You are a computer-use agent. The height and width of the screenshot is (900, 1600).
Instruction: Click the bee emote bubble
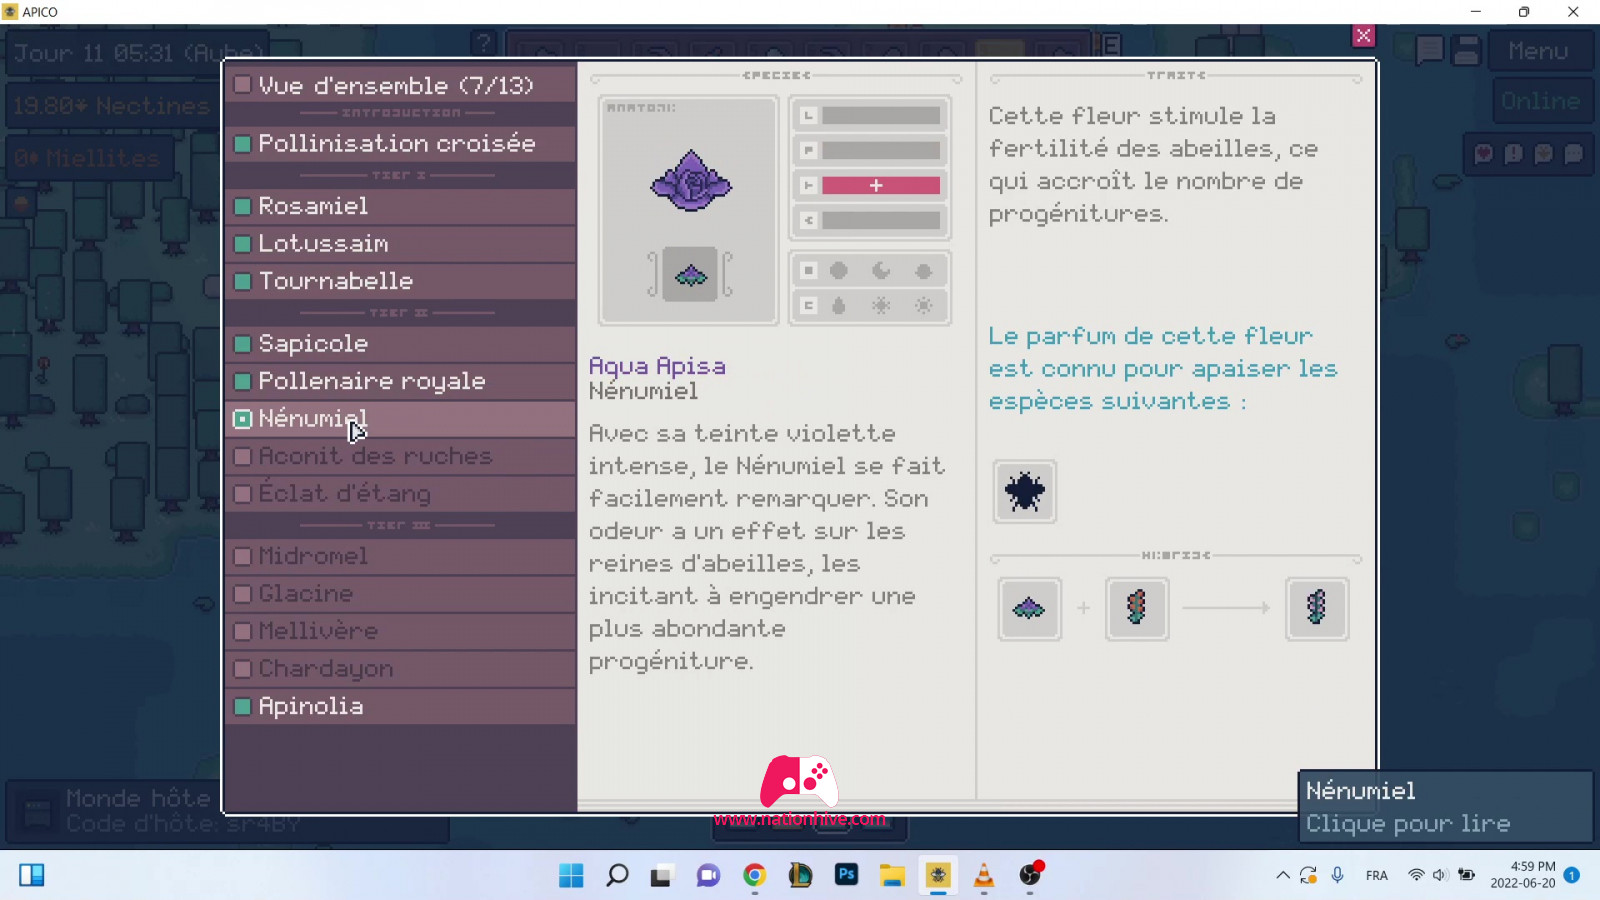[1544, 154]
